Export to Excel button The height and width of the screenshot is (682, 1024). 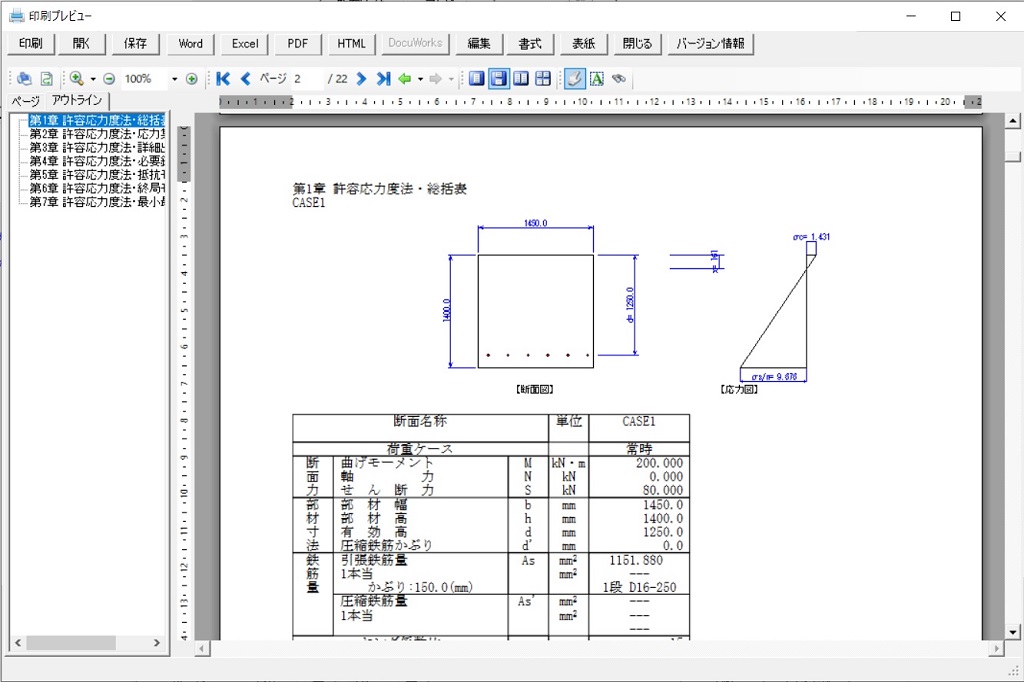[x=245, y=44]
